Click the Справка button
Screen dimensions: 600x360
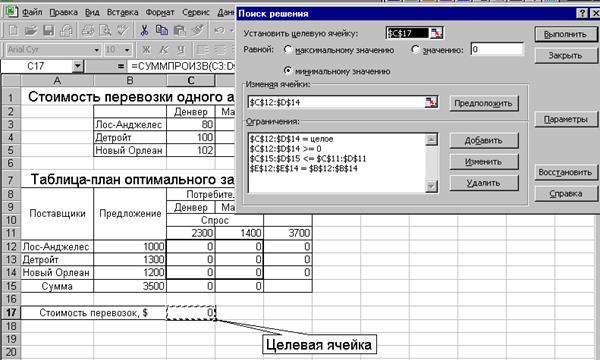point(565,194)
